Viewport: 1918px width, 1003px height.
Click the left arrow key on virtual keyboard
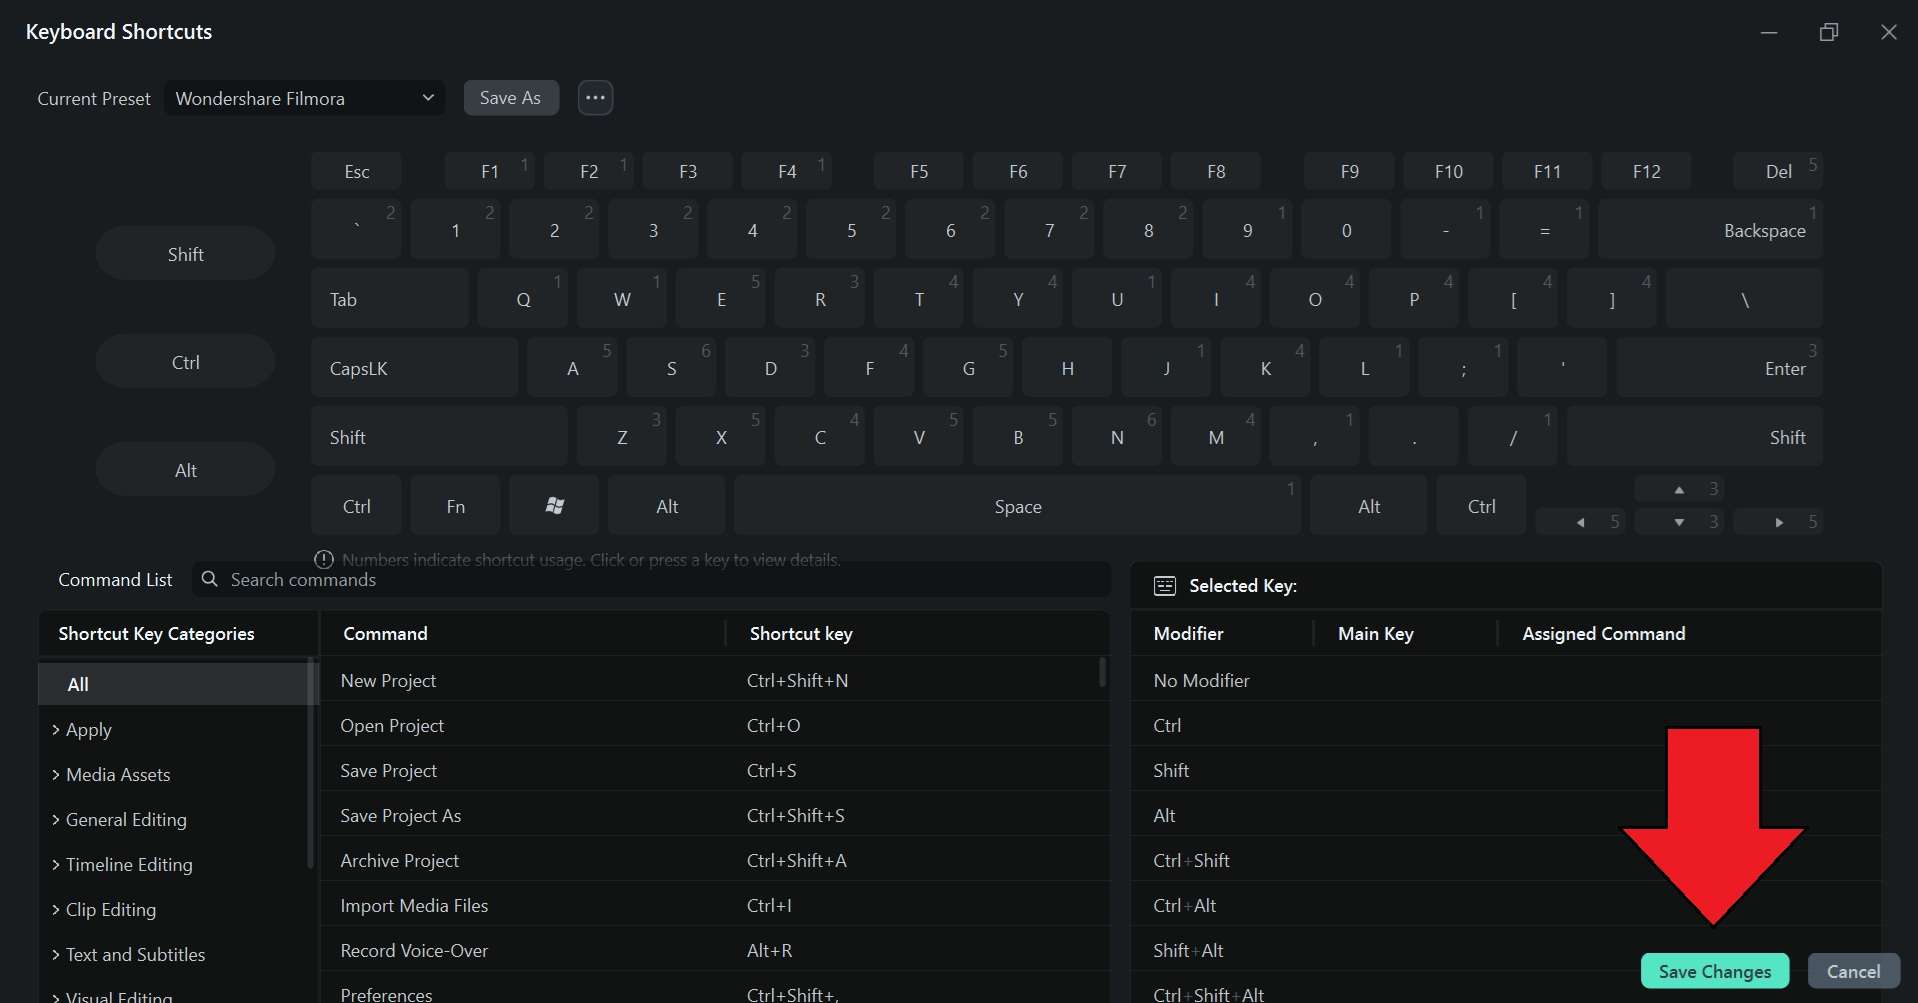click(x=1580, y=522)
